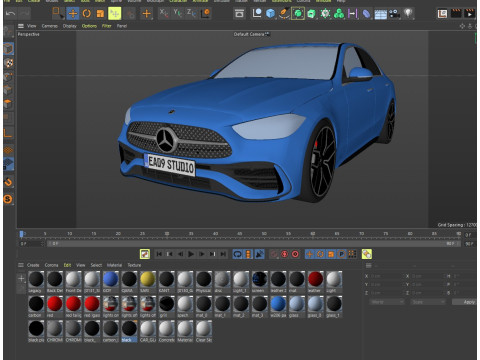This screenshot has width=480, height=360.
Task: Click Render View icon
Action: 442,14
